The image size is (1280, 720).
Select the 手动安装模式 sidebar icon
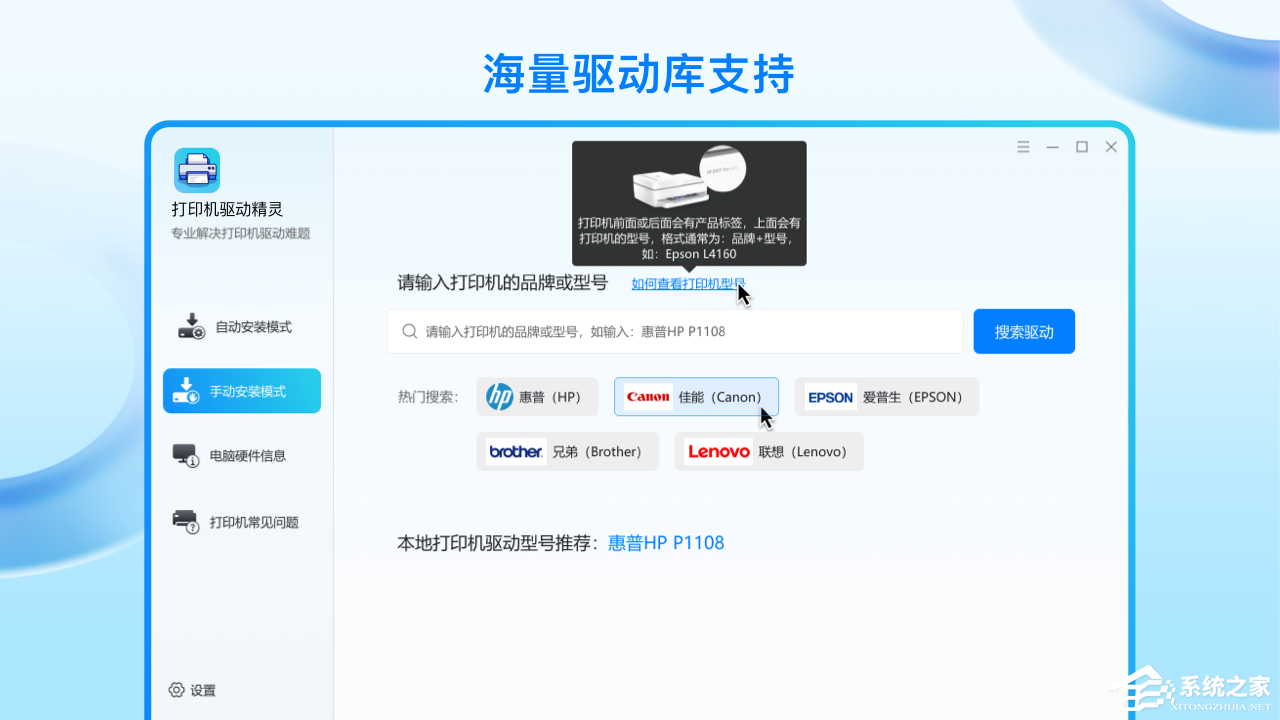click(189, 390)
